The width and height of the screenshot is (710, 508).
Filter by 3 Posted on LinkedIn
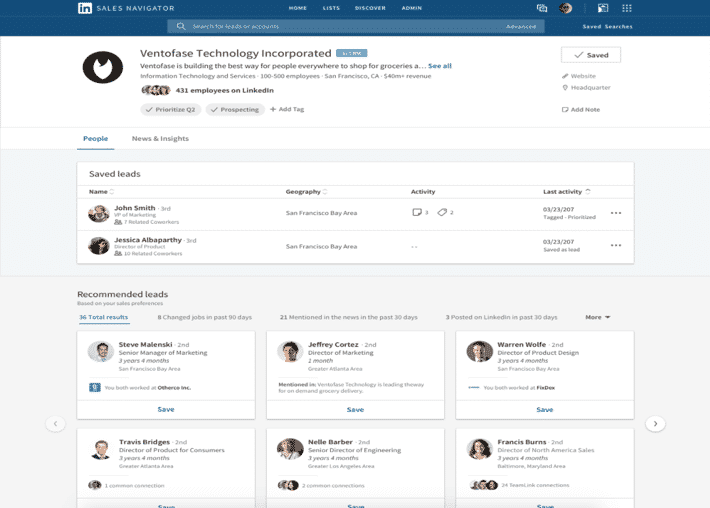[501, 317]
